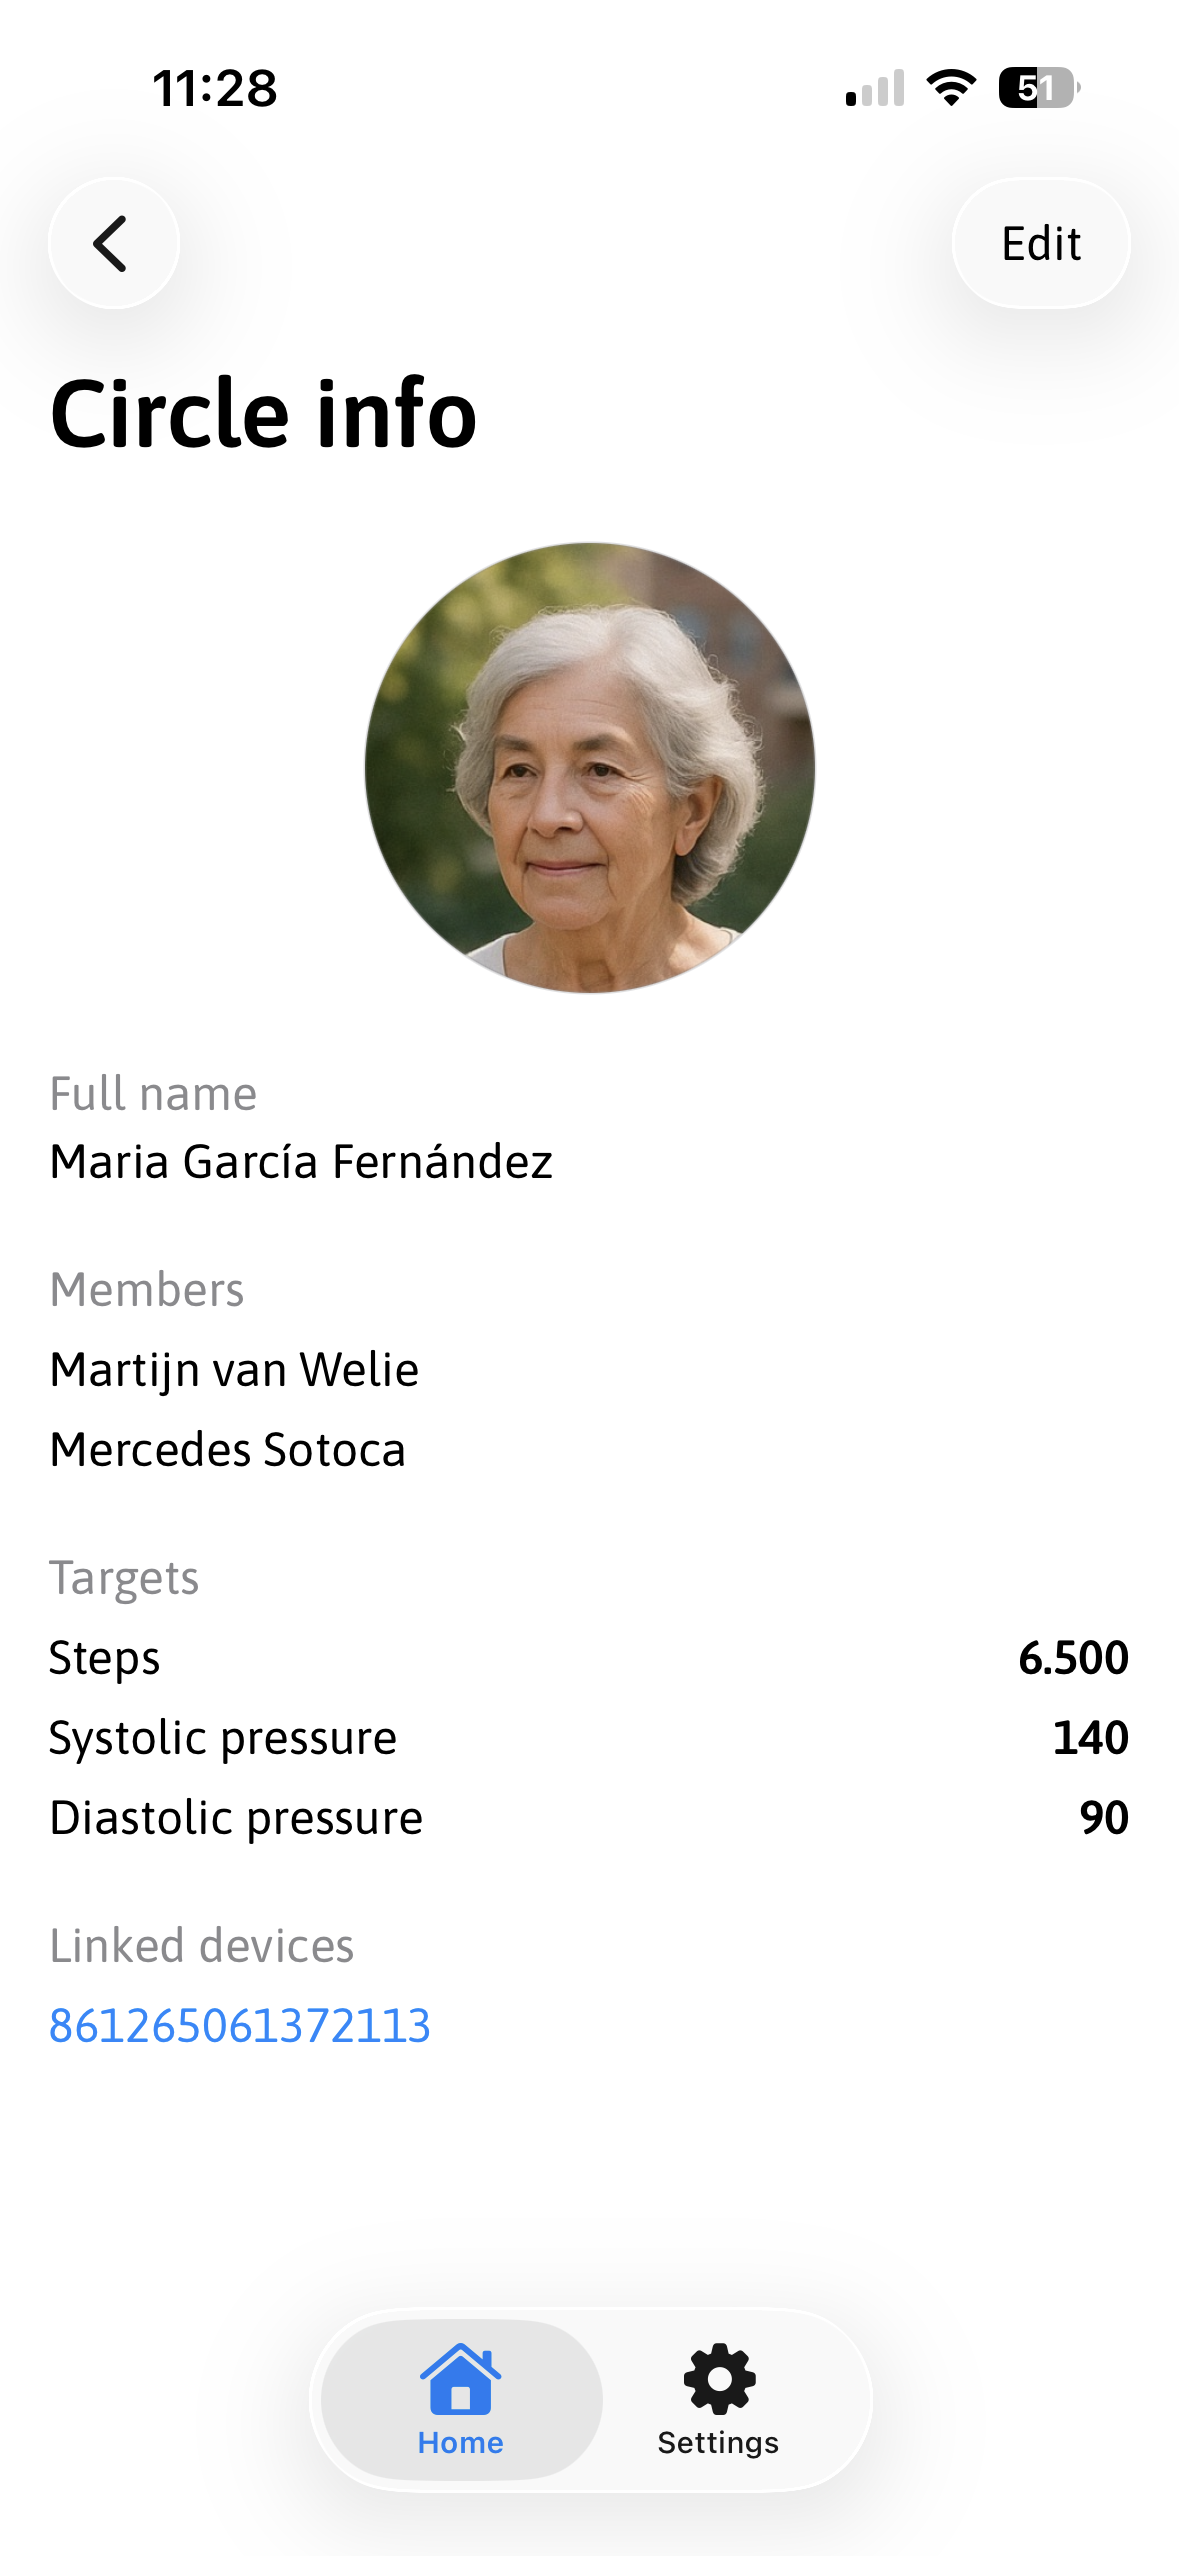Tap the 6.500 steps target value

[x=1073, y=1658]
